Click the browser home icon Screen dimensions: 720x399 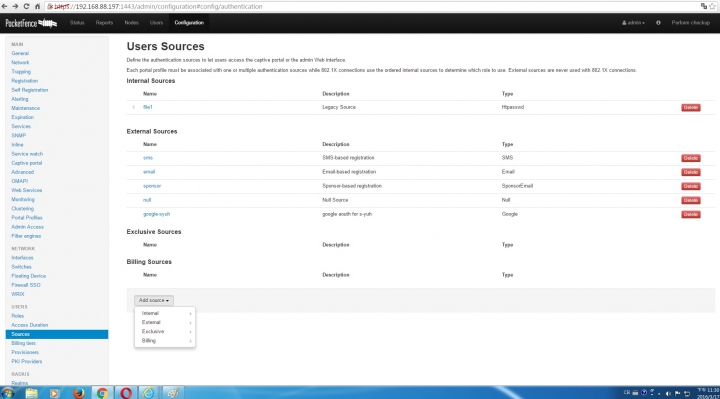tap(37, 6)
